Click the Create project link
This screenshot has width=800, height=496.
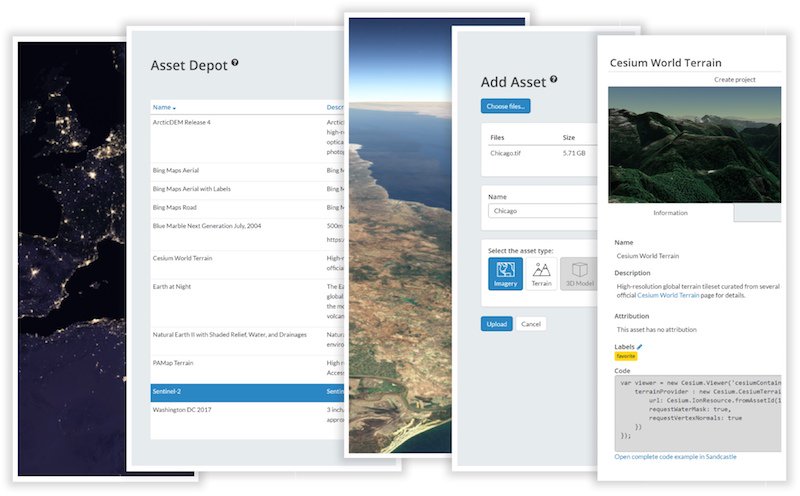coord(734,80)
